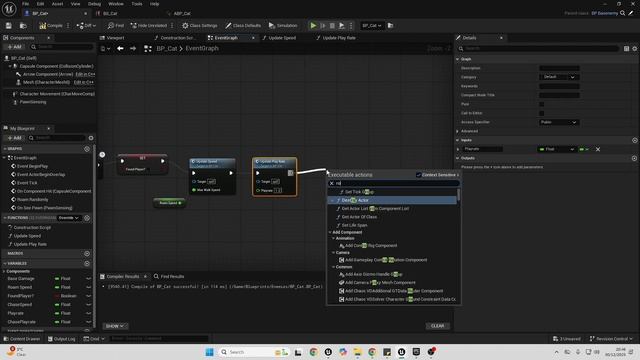
Task: Open Class Settings
Action: coord(200,25)
